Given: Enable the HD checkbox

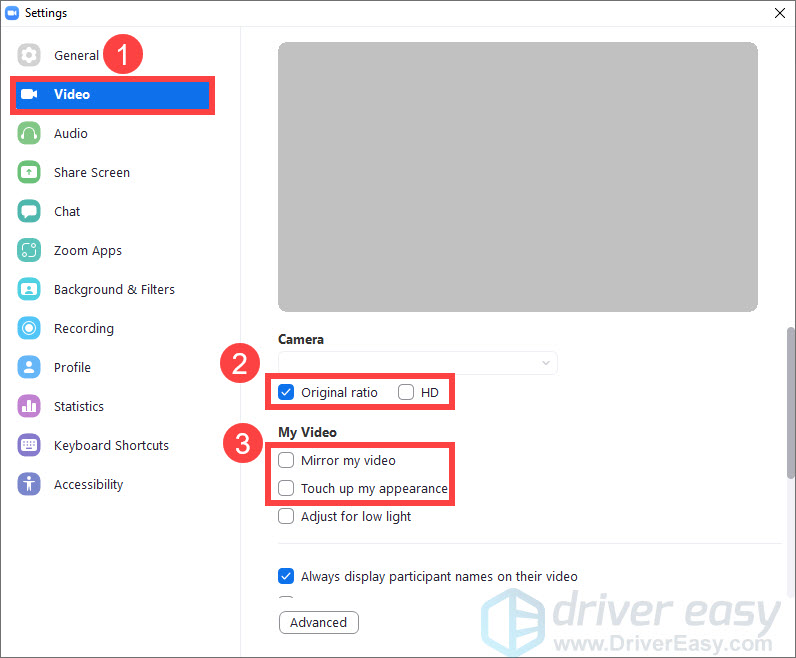Looking at the screenshot, I should coord(406,393).
